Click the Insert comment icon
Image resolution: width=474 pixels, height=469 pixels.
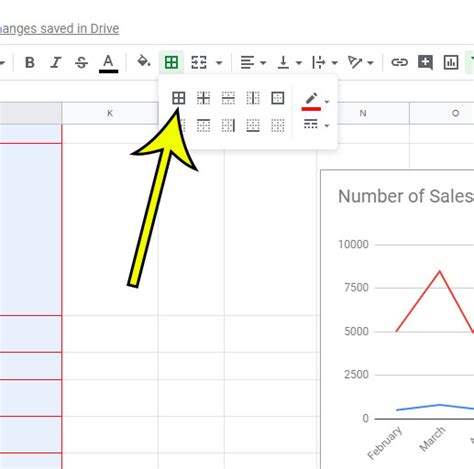point(425,62)
